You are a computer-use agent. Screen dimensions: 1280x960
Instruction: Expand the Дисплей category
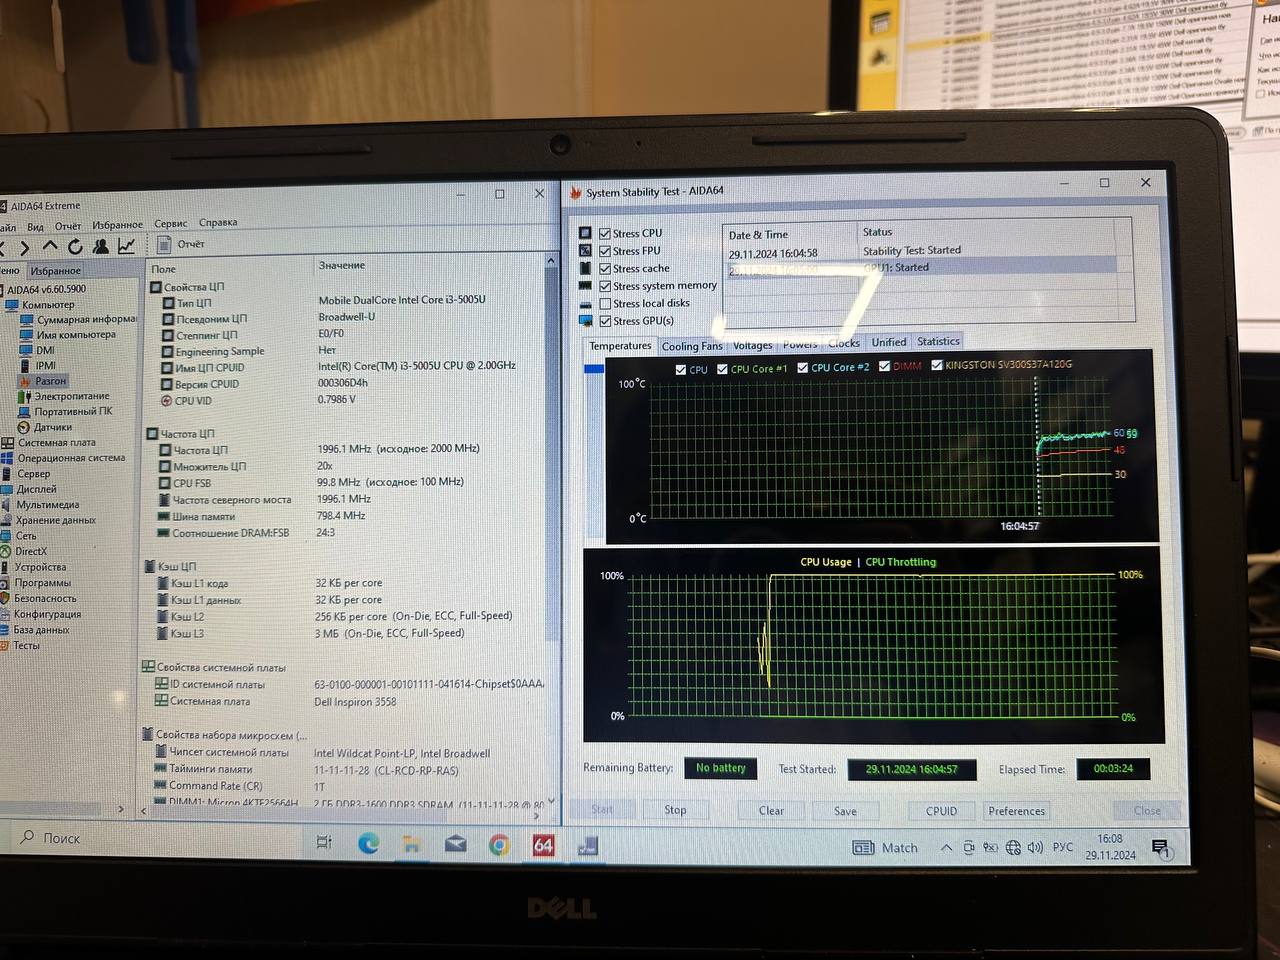[29, 489]
